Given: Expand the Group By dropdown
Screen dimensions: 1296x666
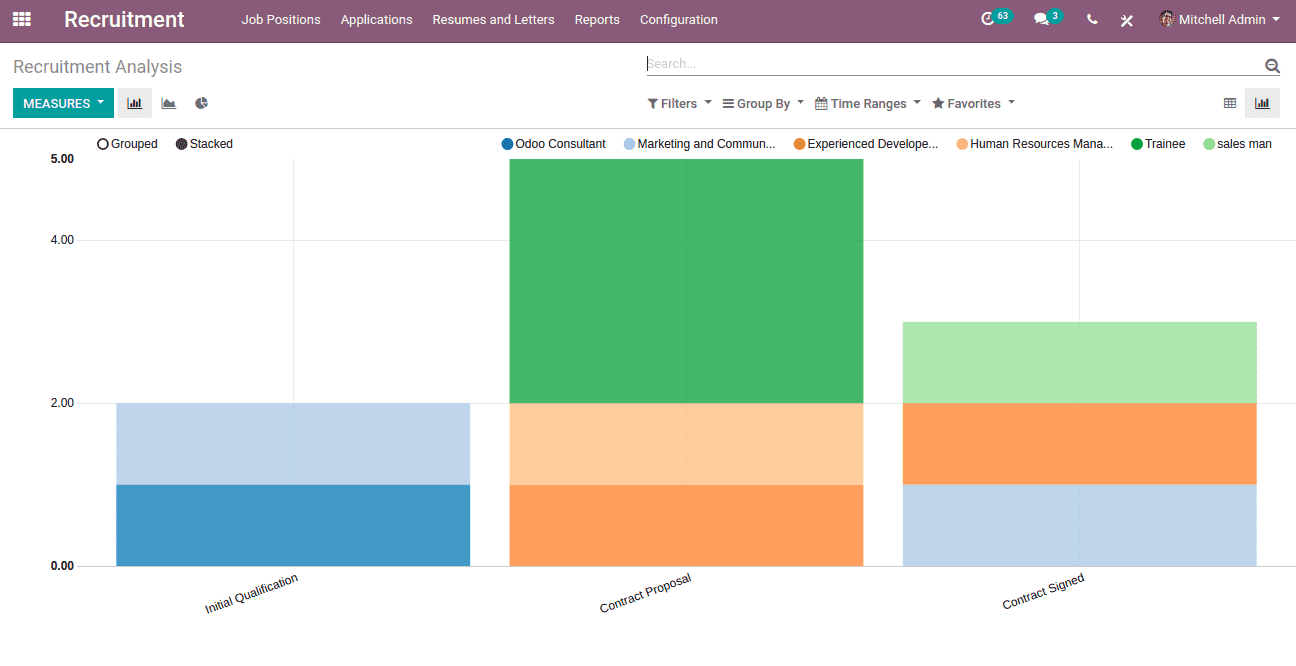Looking at the screenshot, I should (x=763, y=104).
